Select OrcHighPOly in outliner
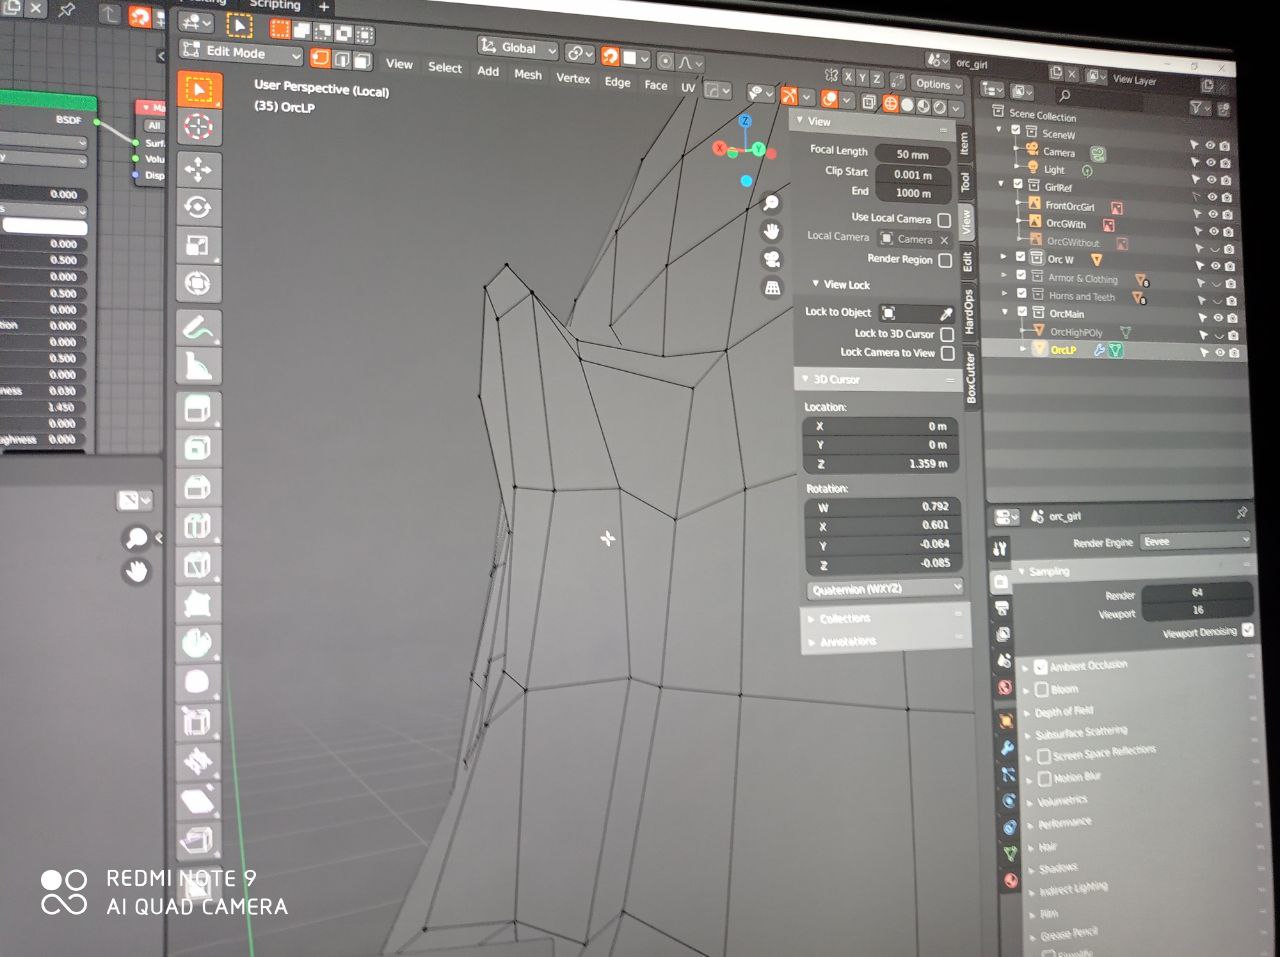1280x957 pixels. (x=1076, y=332)
